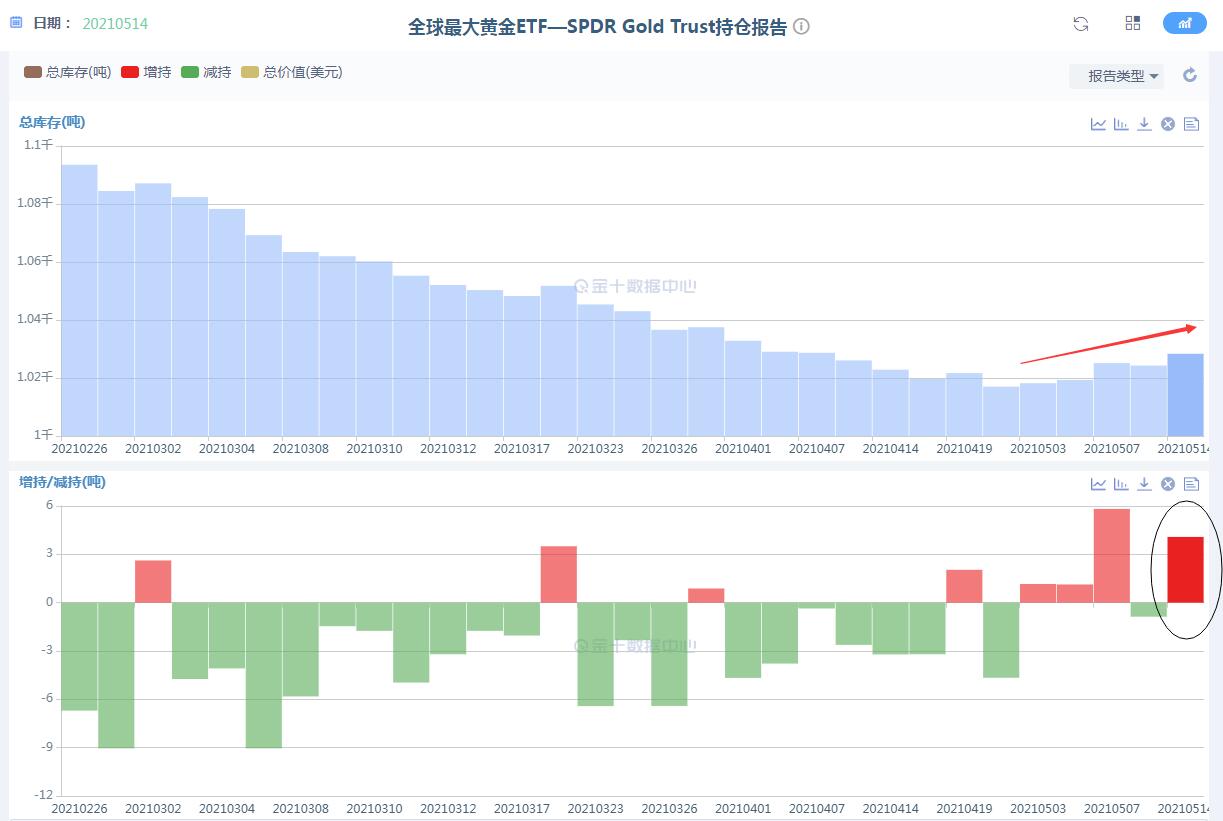Image resolution: width=1223 pixels, height=821 pixels.
Task: Click the sync refresh icon at top
Action: (x=1080, y=24)
